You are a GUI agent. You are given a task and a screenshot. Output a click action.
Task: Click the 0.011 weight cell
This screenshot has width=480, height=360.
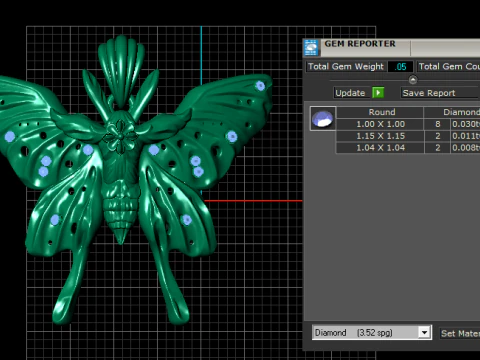pos(466,136)
